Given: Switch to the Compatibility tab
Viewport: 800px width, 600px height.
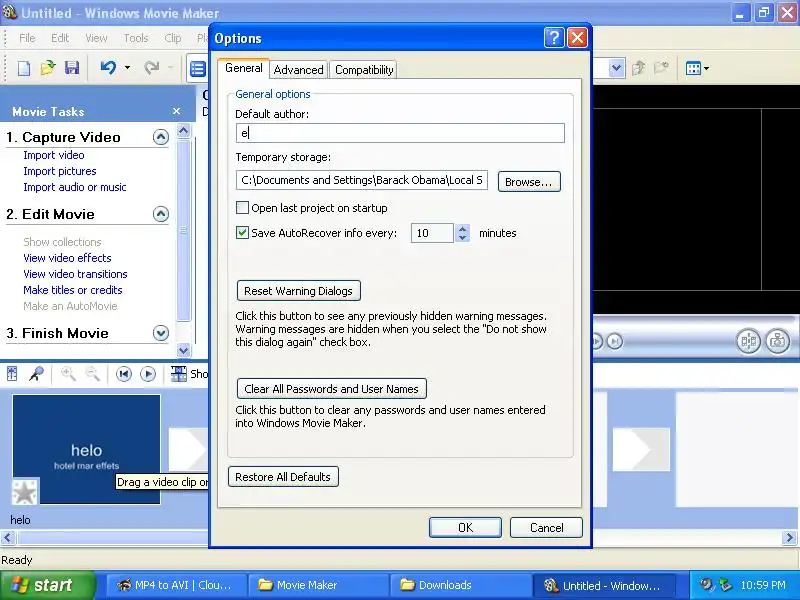Looking at the screenshot, I should click(x=364, y=70).
